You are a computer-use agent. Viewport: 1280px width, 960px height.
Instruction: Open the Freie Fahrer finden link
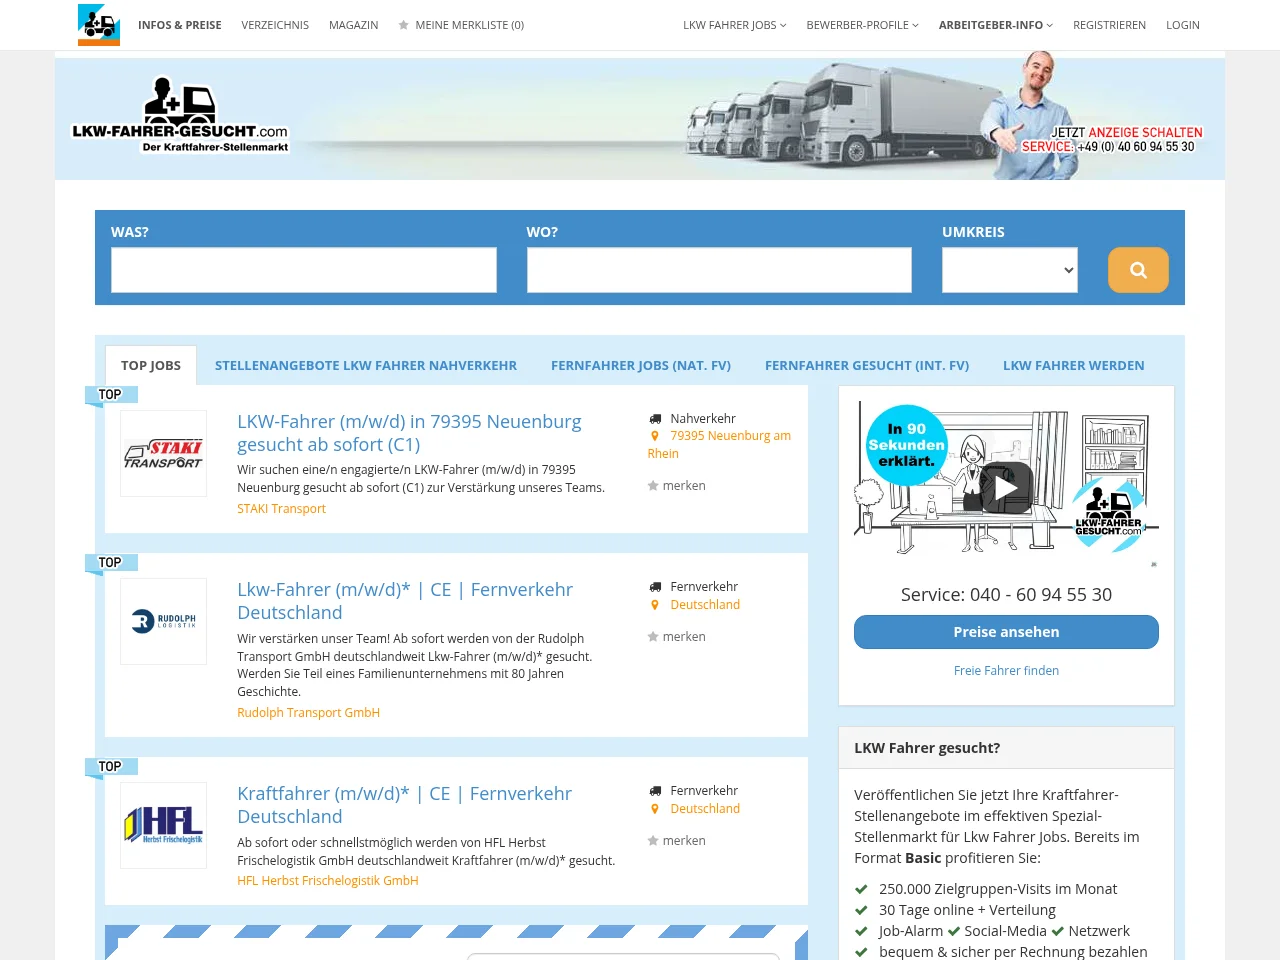pos(1006,671)
